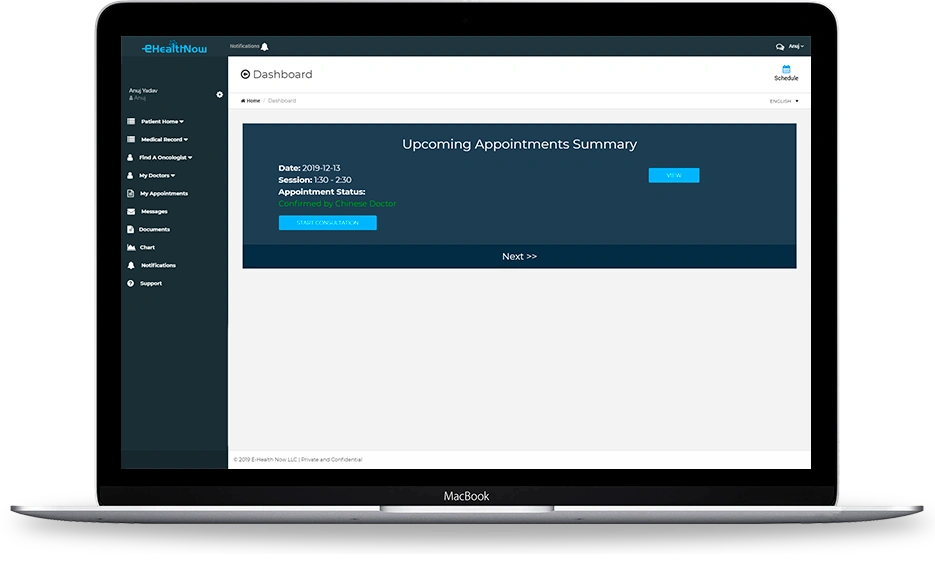Open the chat bubbles icon in header

pyautogui.click(x=779, y=46)
